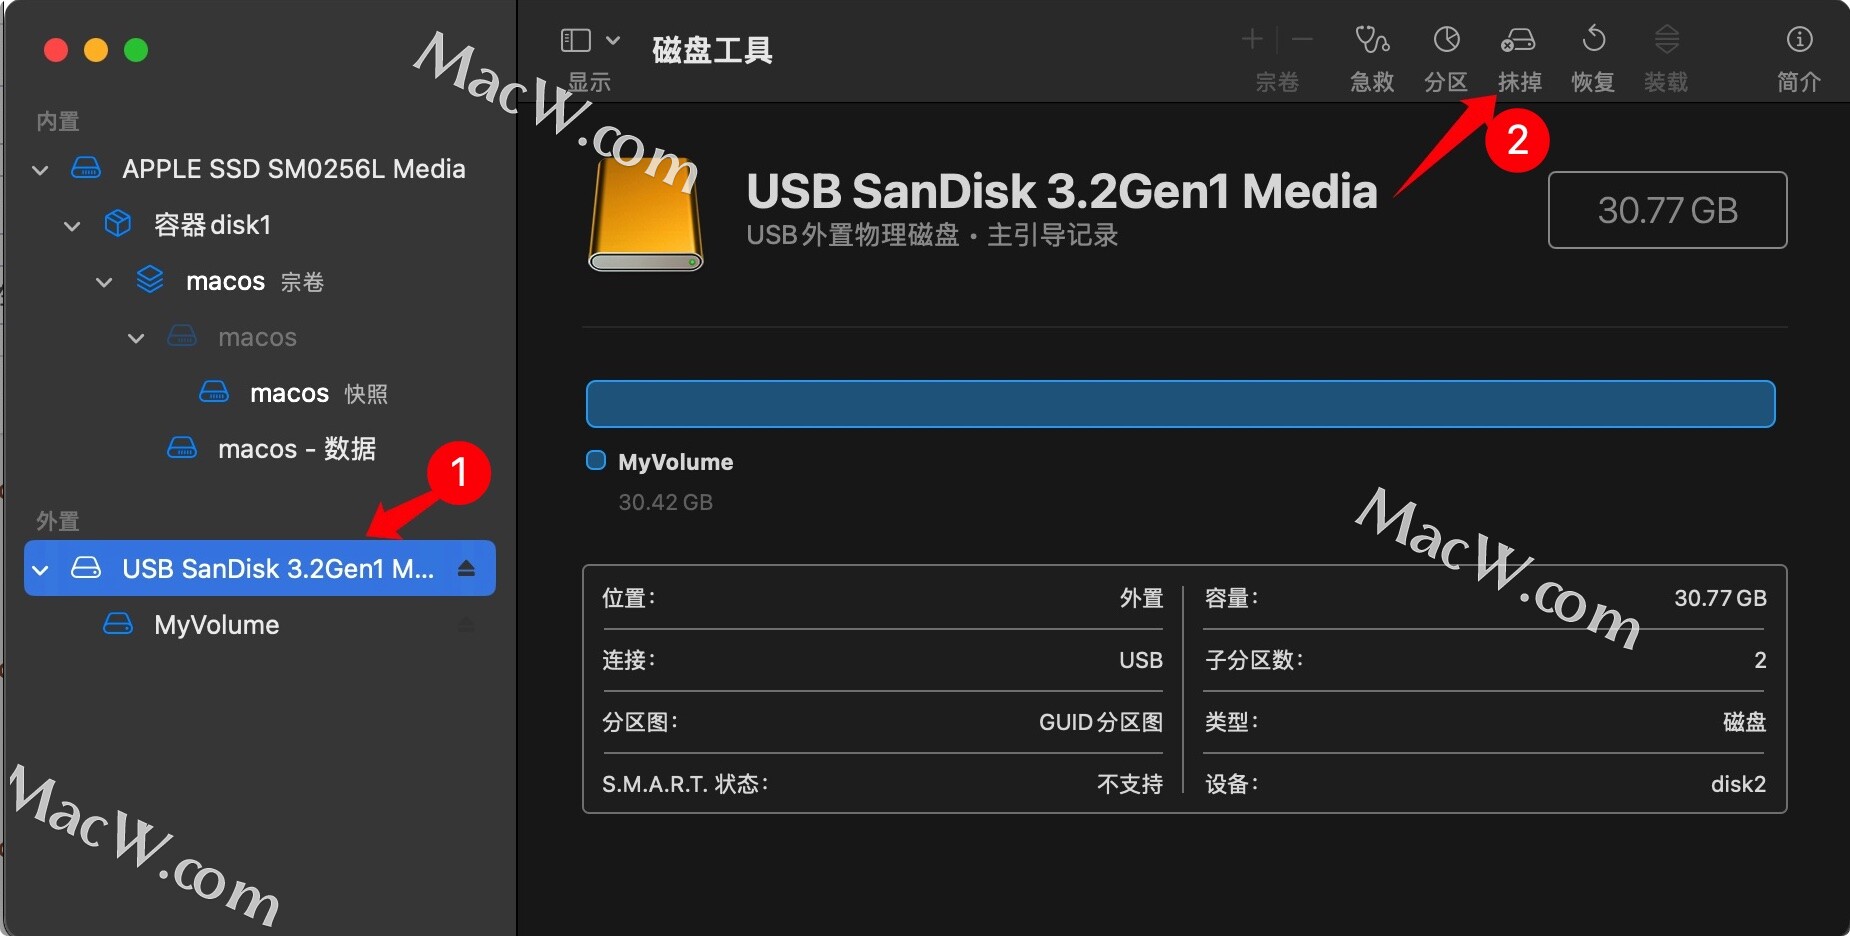Image resolution: width=1850 pixels, height=936 pixels.
Task: Click the add volume plus icon
Action: point(1252,39)
